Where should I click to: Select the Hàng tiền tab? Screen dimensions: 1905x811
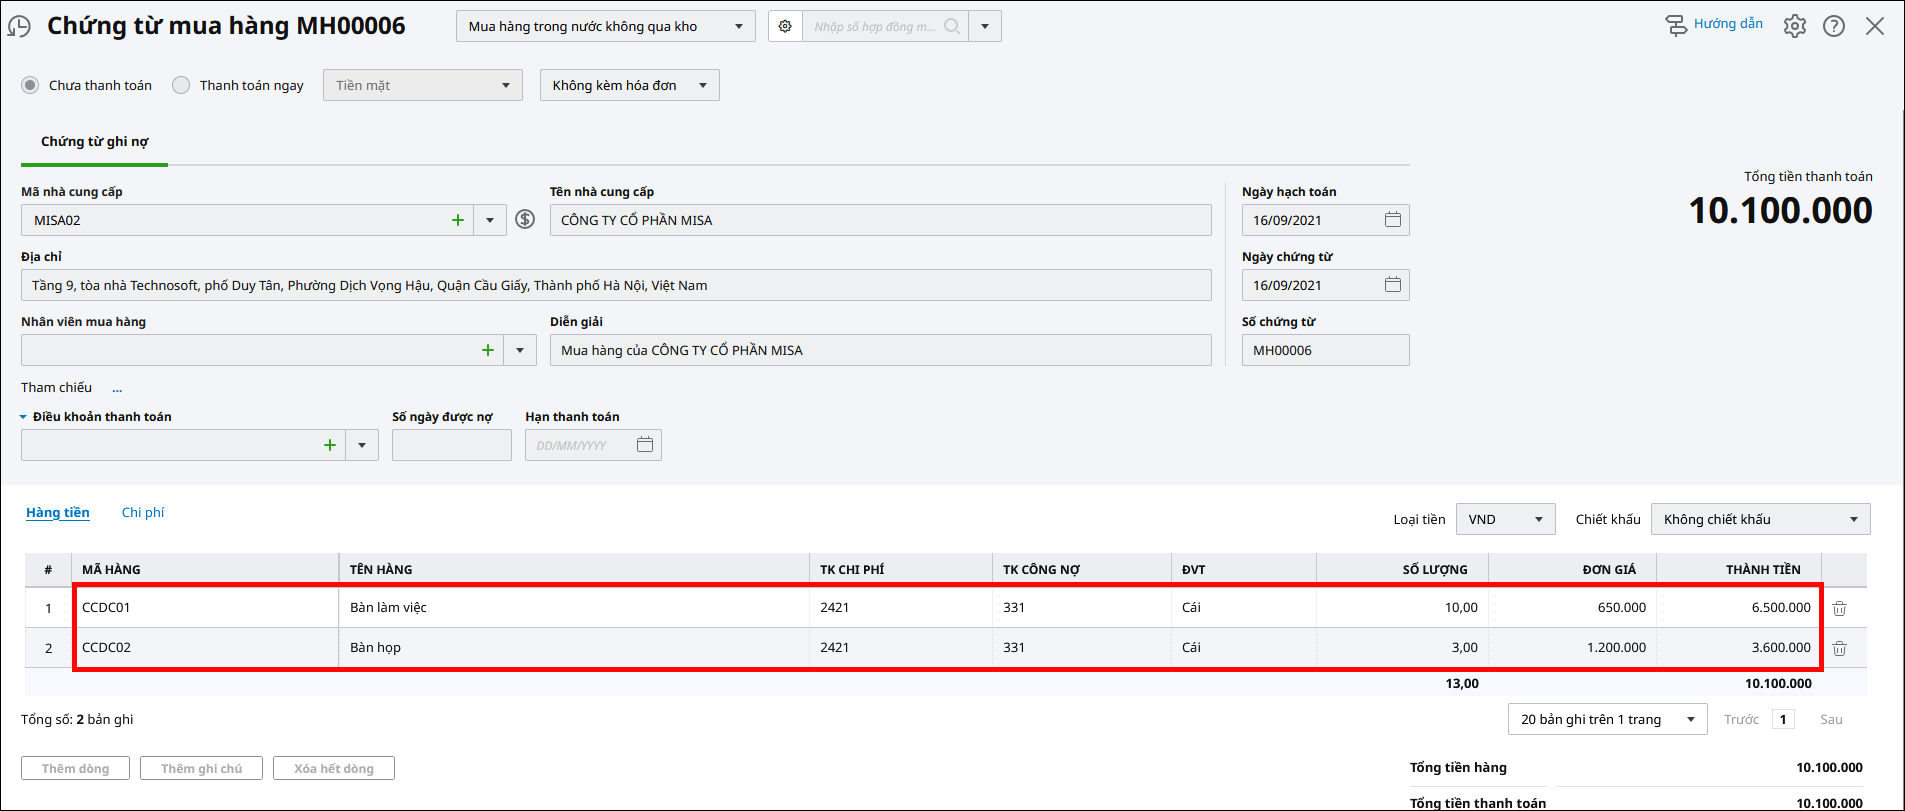(58, 512)
